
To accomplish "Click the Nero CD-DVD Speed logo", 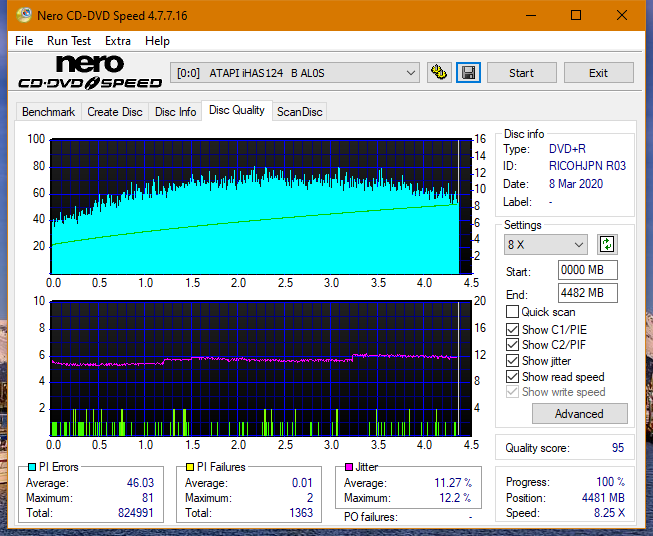I will [x=90, y=72].
